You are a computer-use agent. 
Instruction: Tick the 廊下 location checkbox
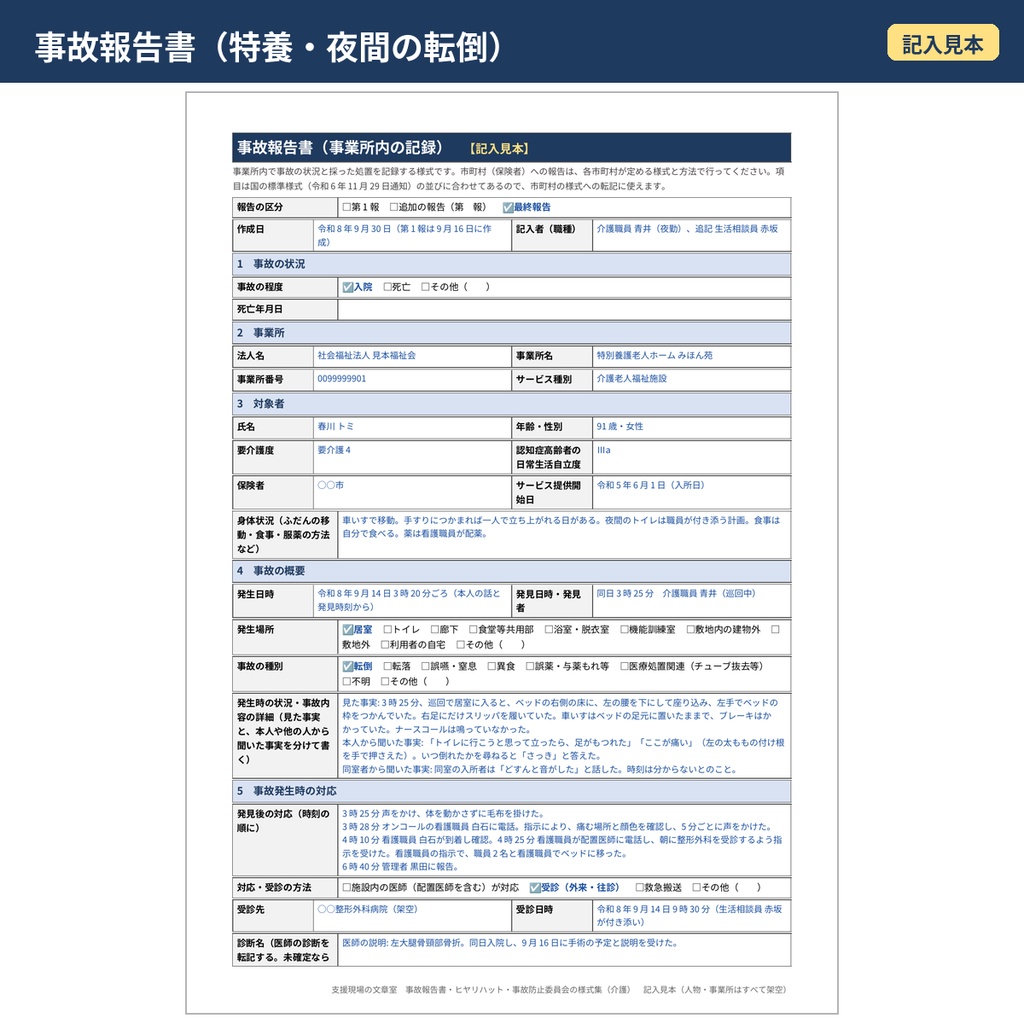click(435, 630)
